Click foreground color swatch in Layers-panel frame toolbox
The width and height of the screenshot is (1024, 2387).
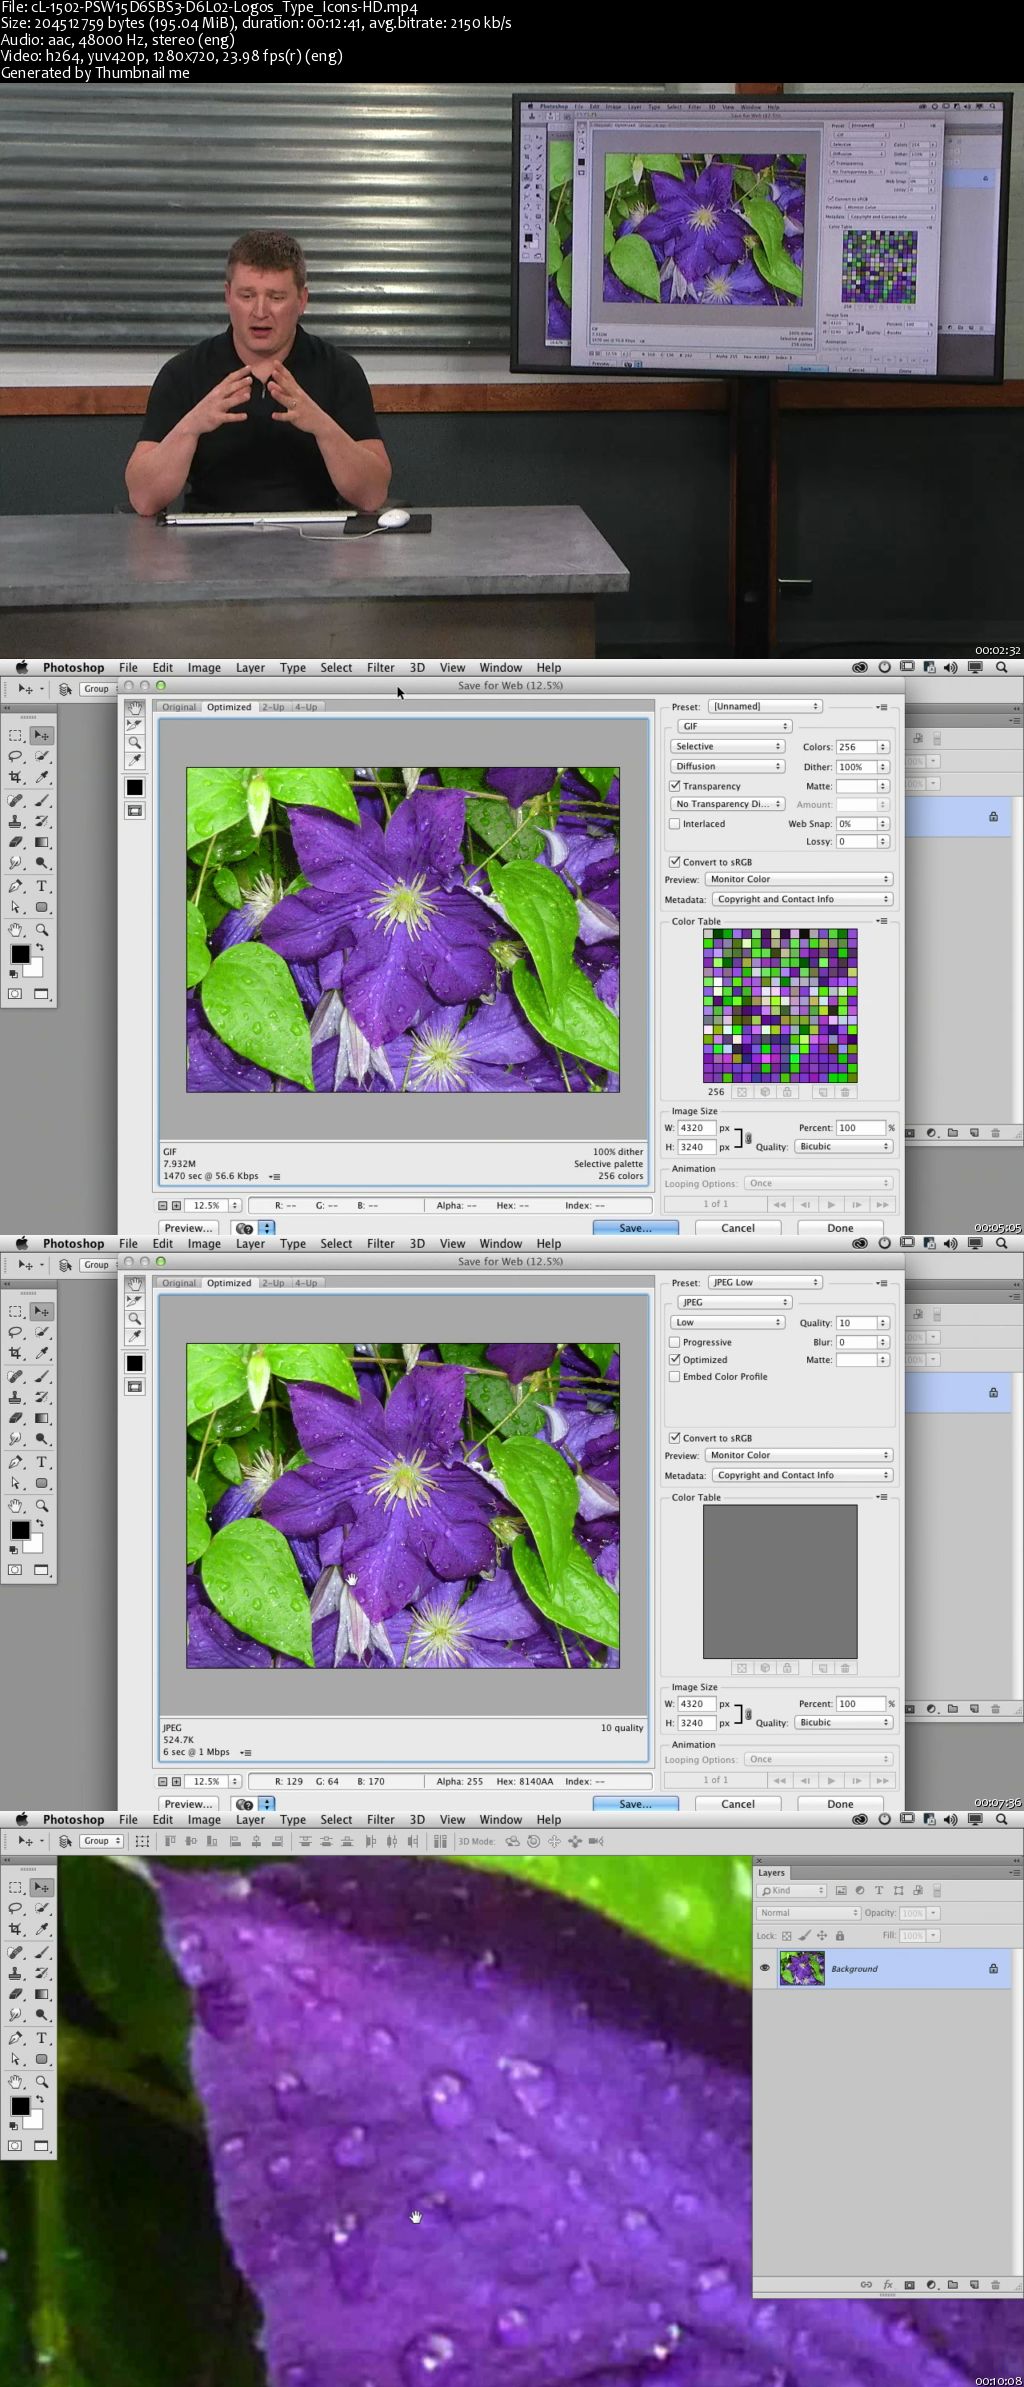tap(19, 2105)
